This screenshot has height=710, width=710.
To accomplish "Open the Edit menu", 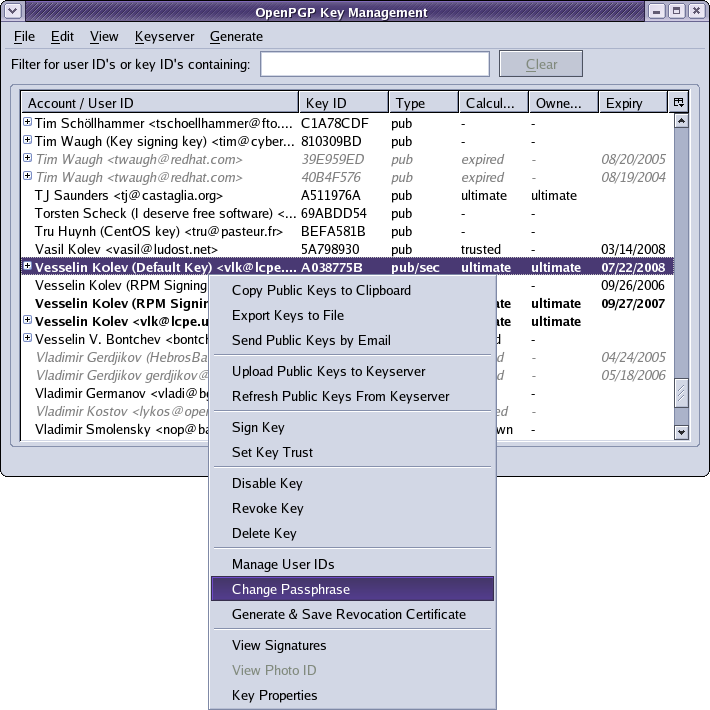I will 62,36.
